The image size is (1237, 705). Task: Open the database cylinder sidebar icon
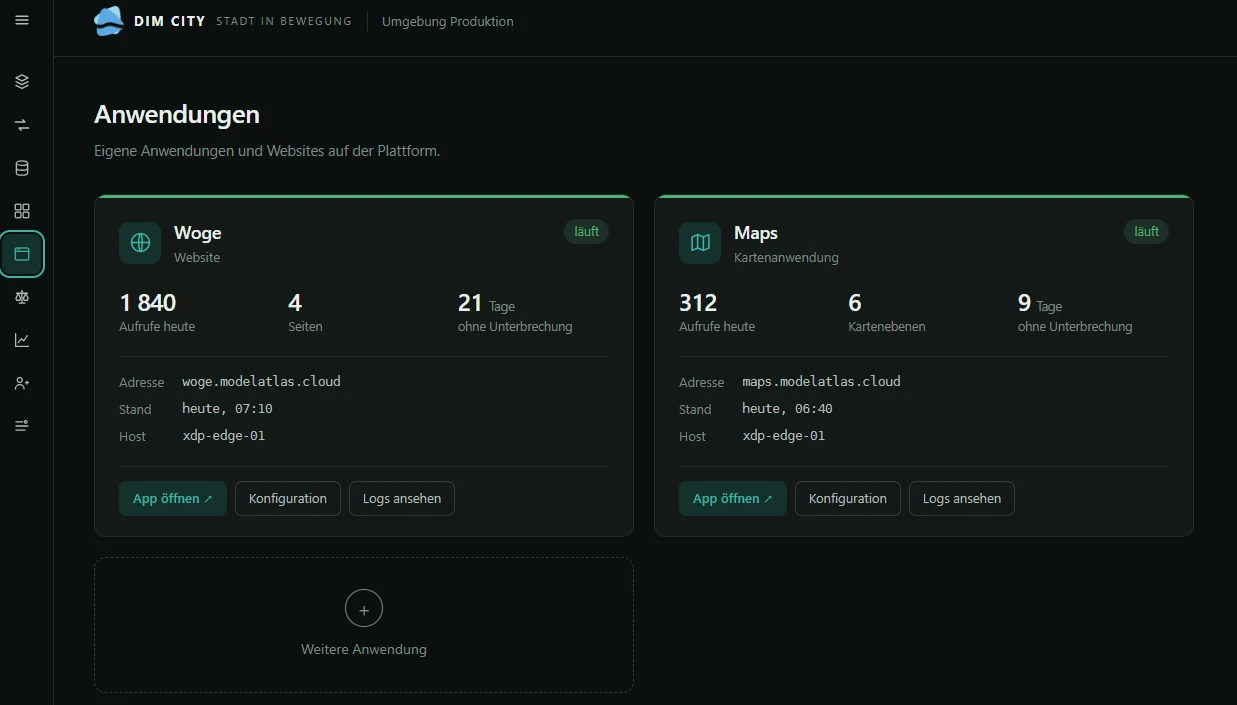[22, 168]
